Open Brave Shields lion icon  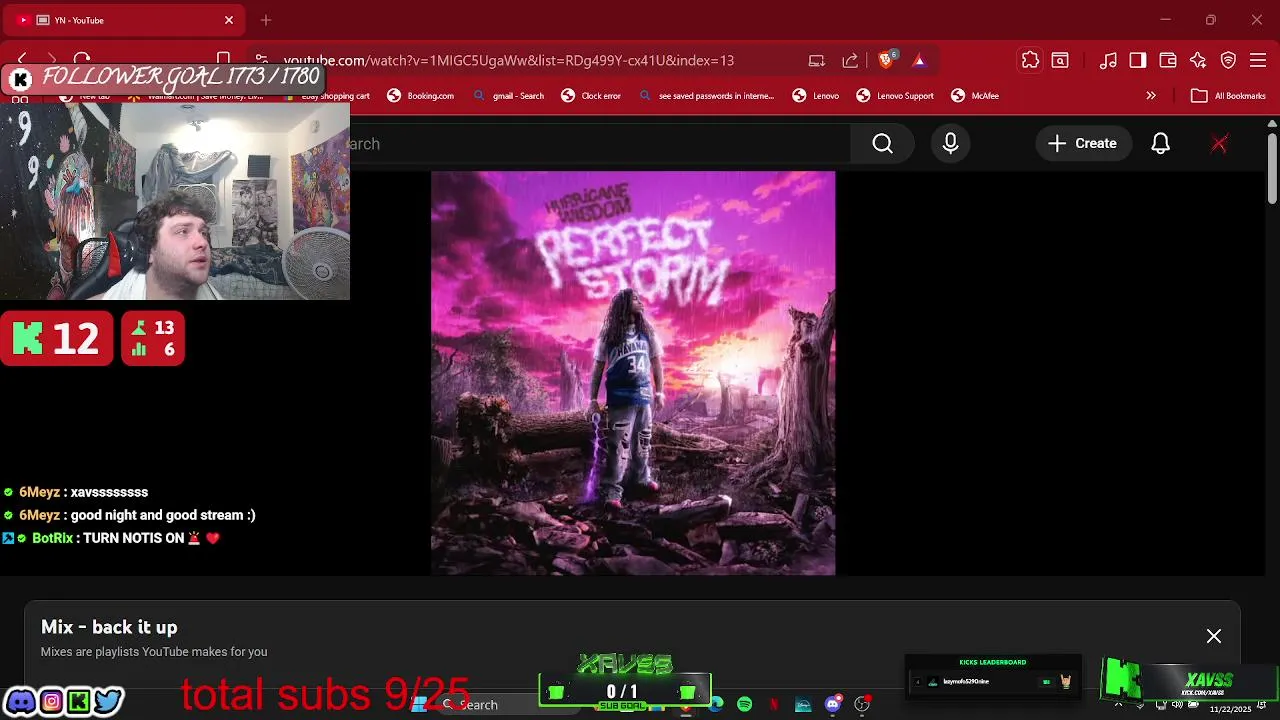coord(886,60)
